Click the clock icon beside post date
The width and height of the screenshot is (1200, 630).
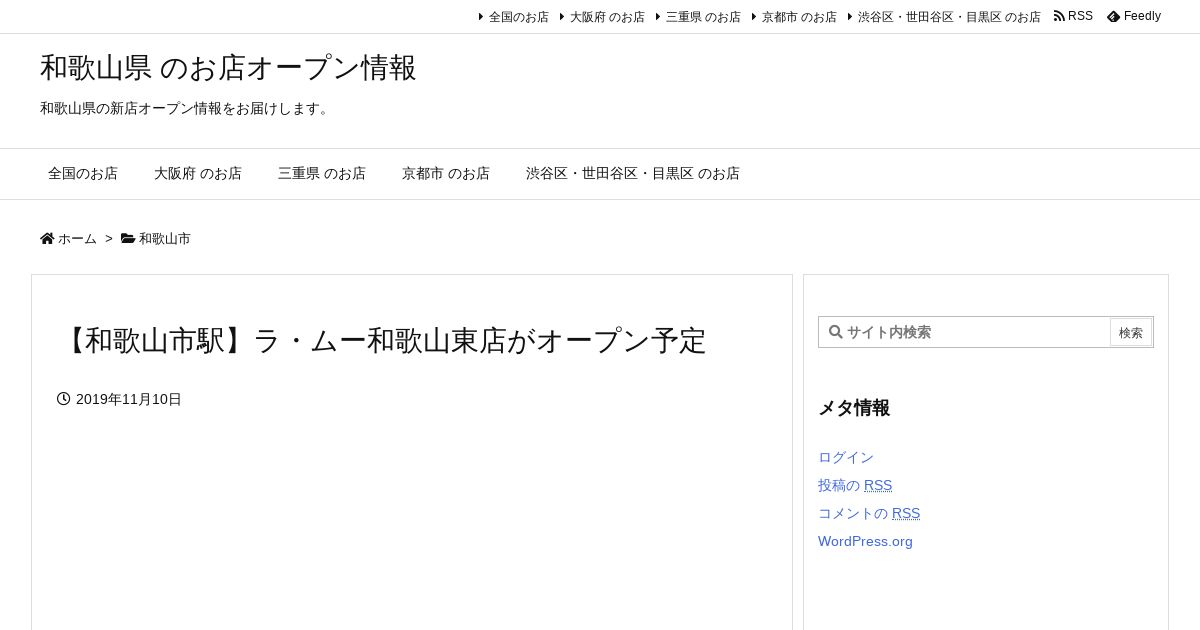(64, 399)
